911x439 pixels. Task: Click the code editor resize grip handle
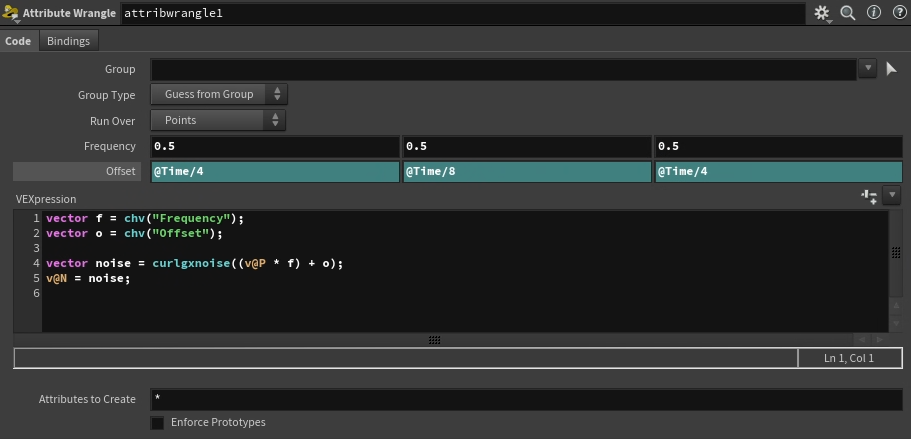tap(434, 340)
